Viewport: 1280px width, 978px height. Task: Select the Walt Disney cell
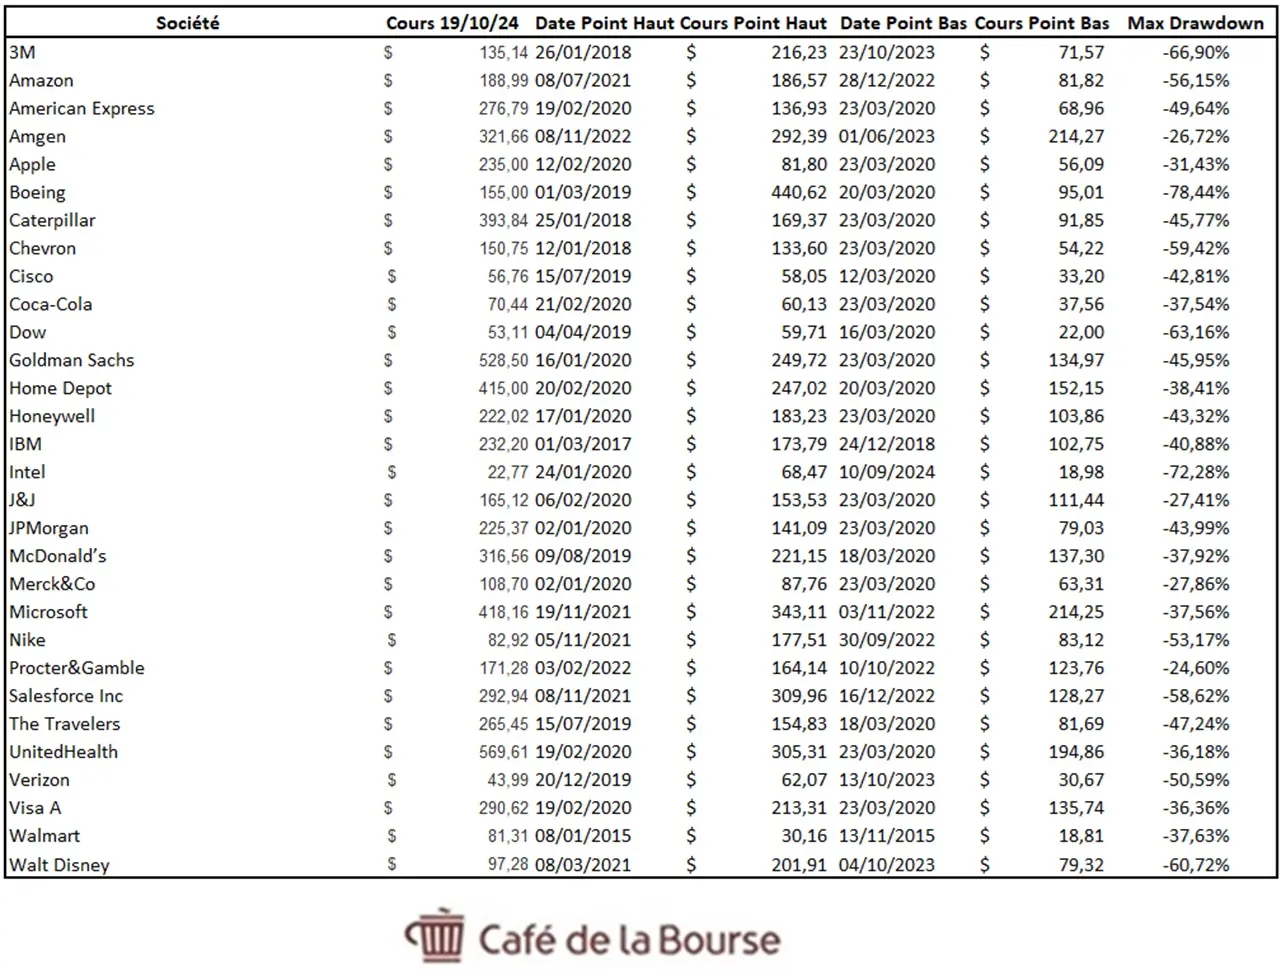59,865
